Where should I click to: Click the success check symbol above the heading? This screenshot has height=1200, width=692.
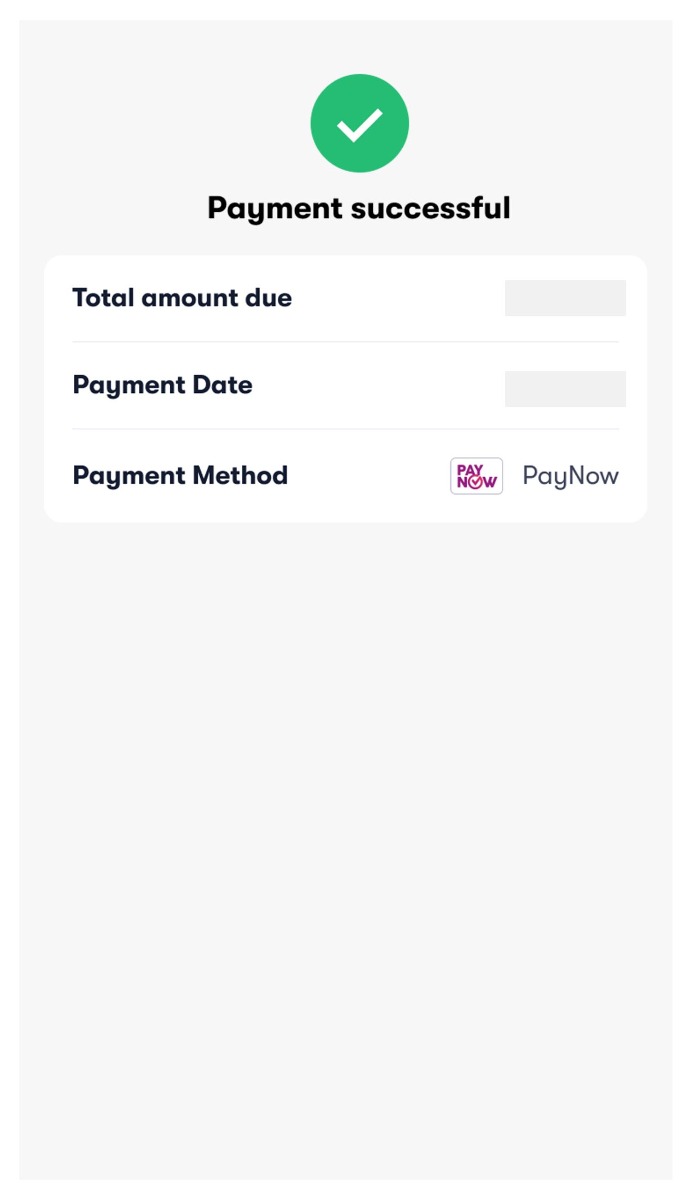359,122
